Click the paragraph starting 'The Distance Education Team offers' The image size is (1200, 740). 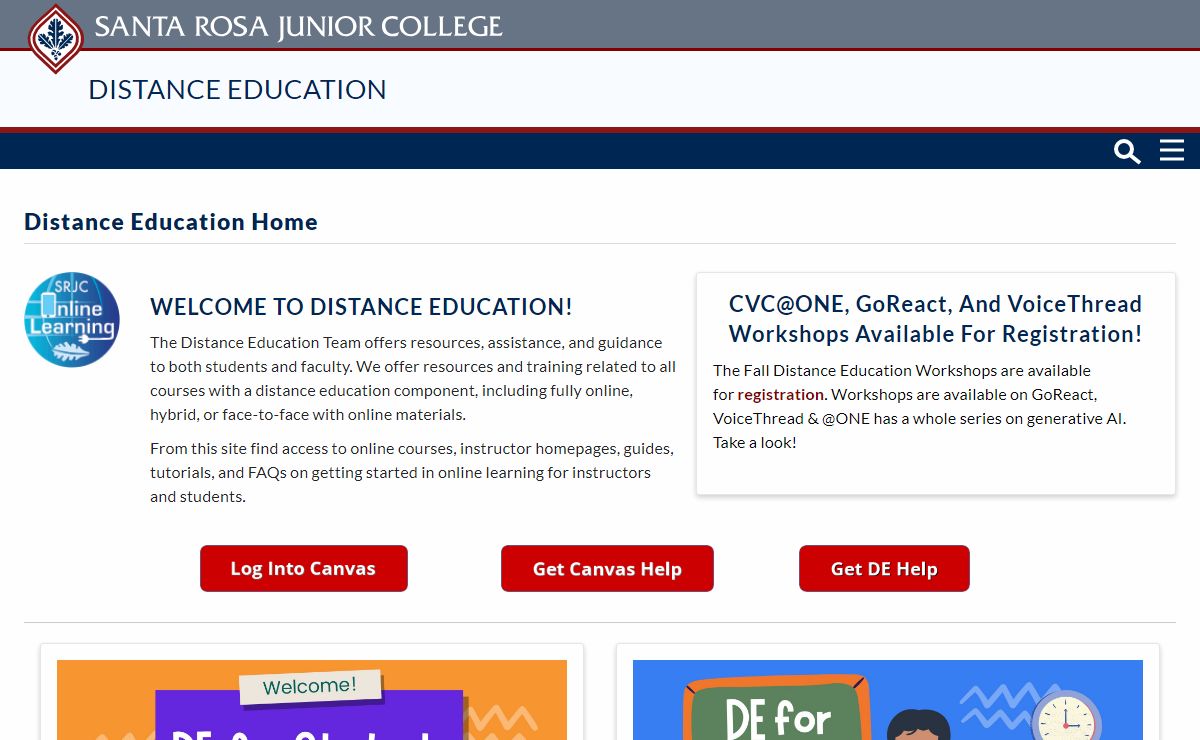click(x=413, y=379)
